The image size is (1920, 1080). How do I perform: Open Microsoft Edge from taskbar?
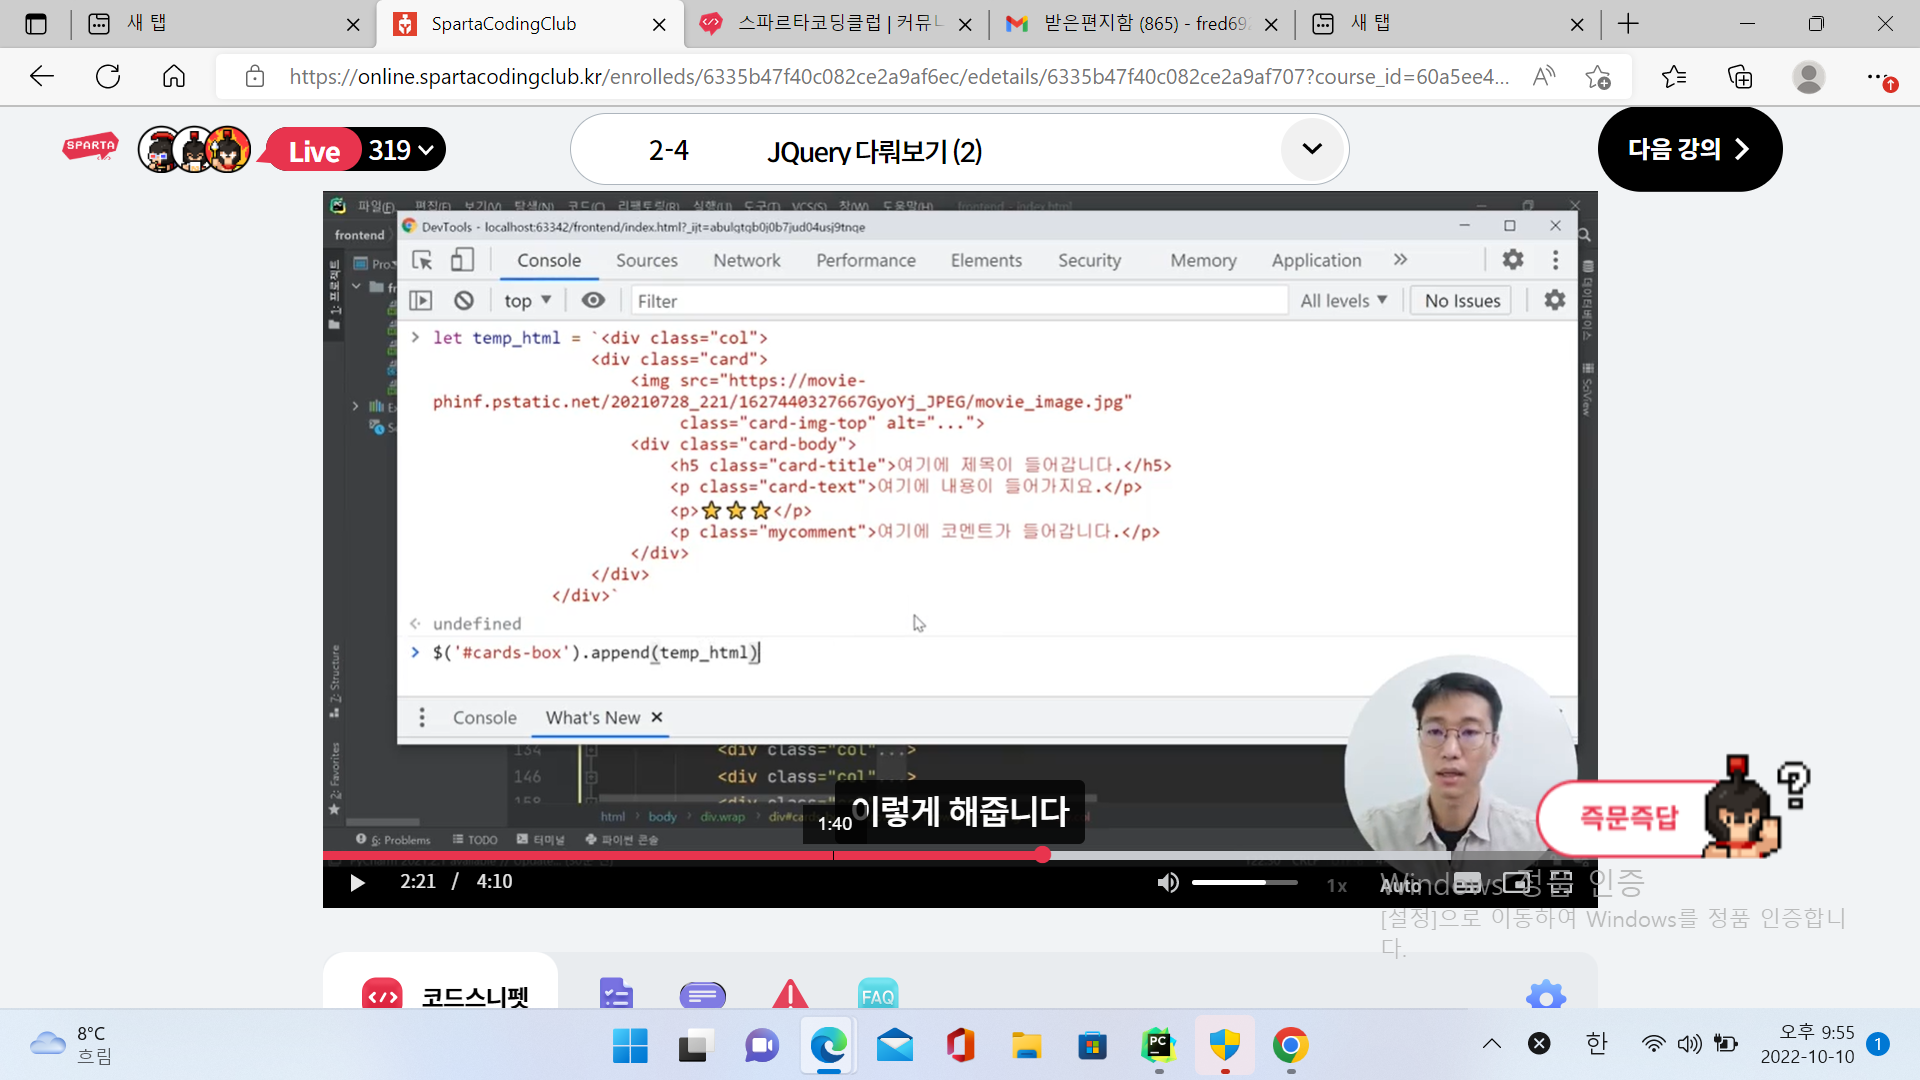click(828, 1045)
